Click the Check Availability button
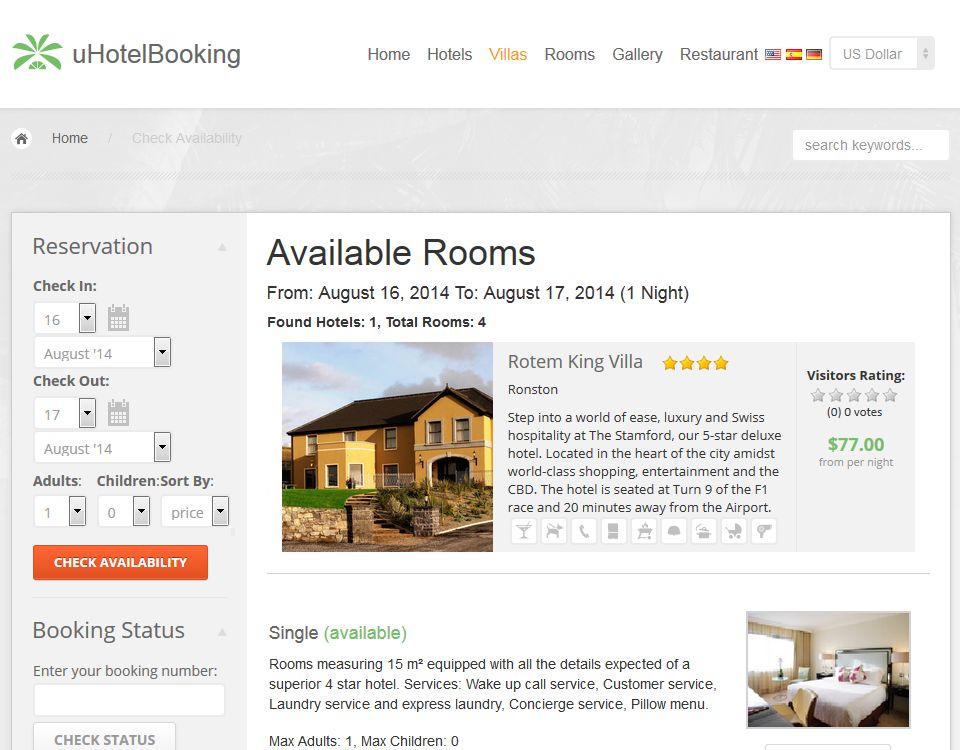 tap(121, 562)
